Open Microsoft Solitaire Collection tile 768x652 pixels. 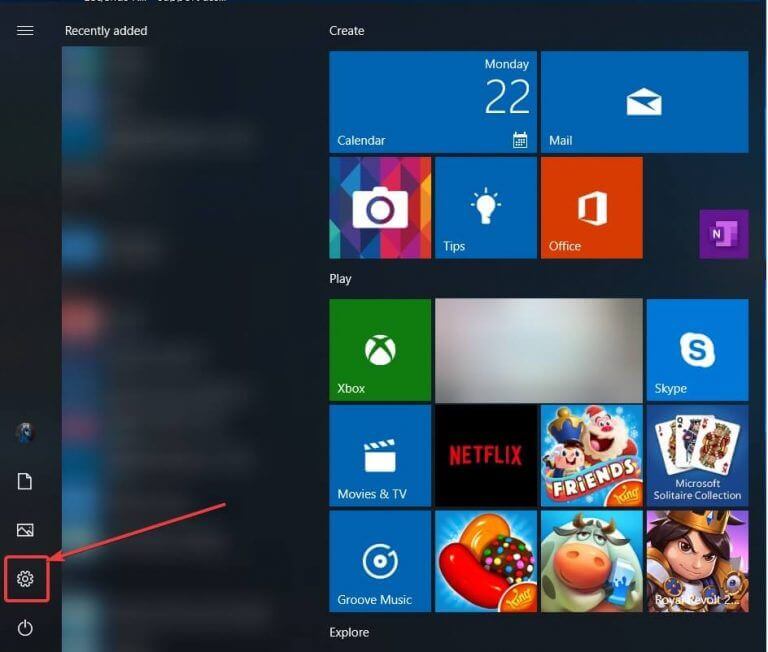697,456
